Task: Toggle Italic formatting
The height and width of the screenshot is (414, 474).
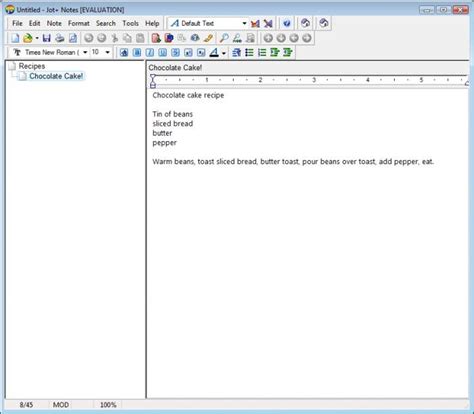Action: coord(150,52)
